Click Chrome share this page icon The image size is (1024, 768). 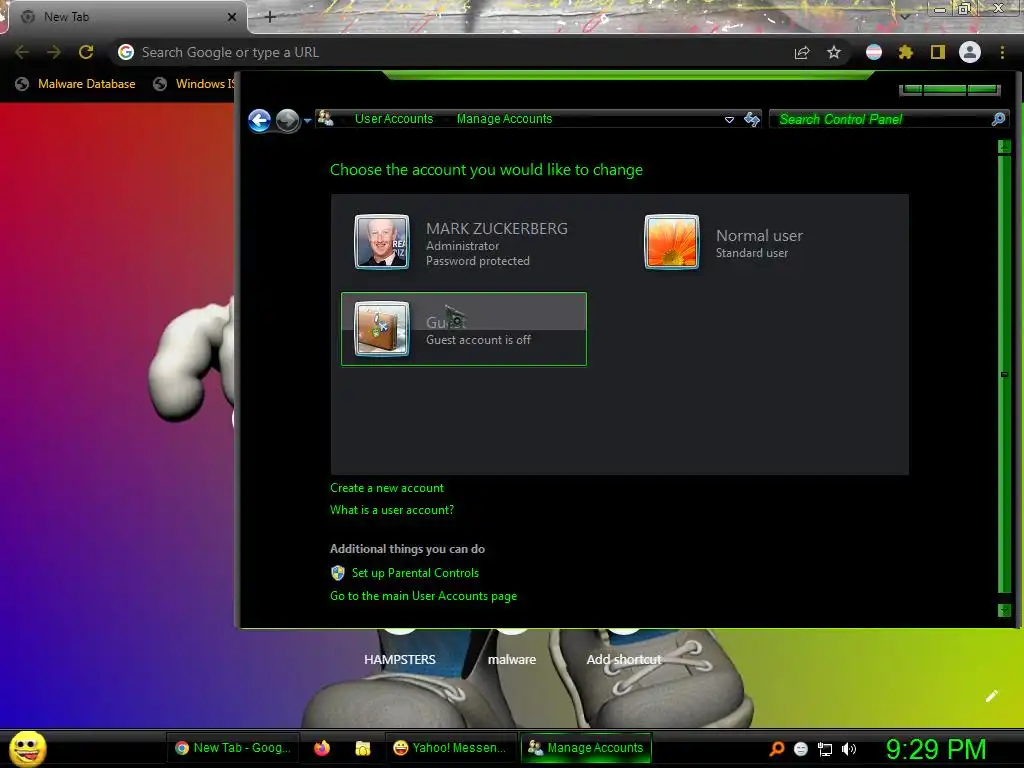(x=802, y=52)
